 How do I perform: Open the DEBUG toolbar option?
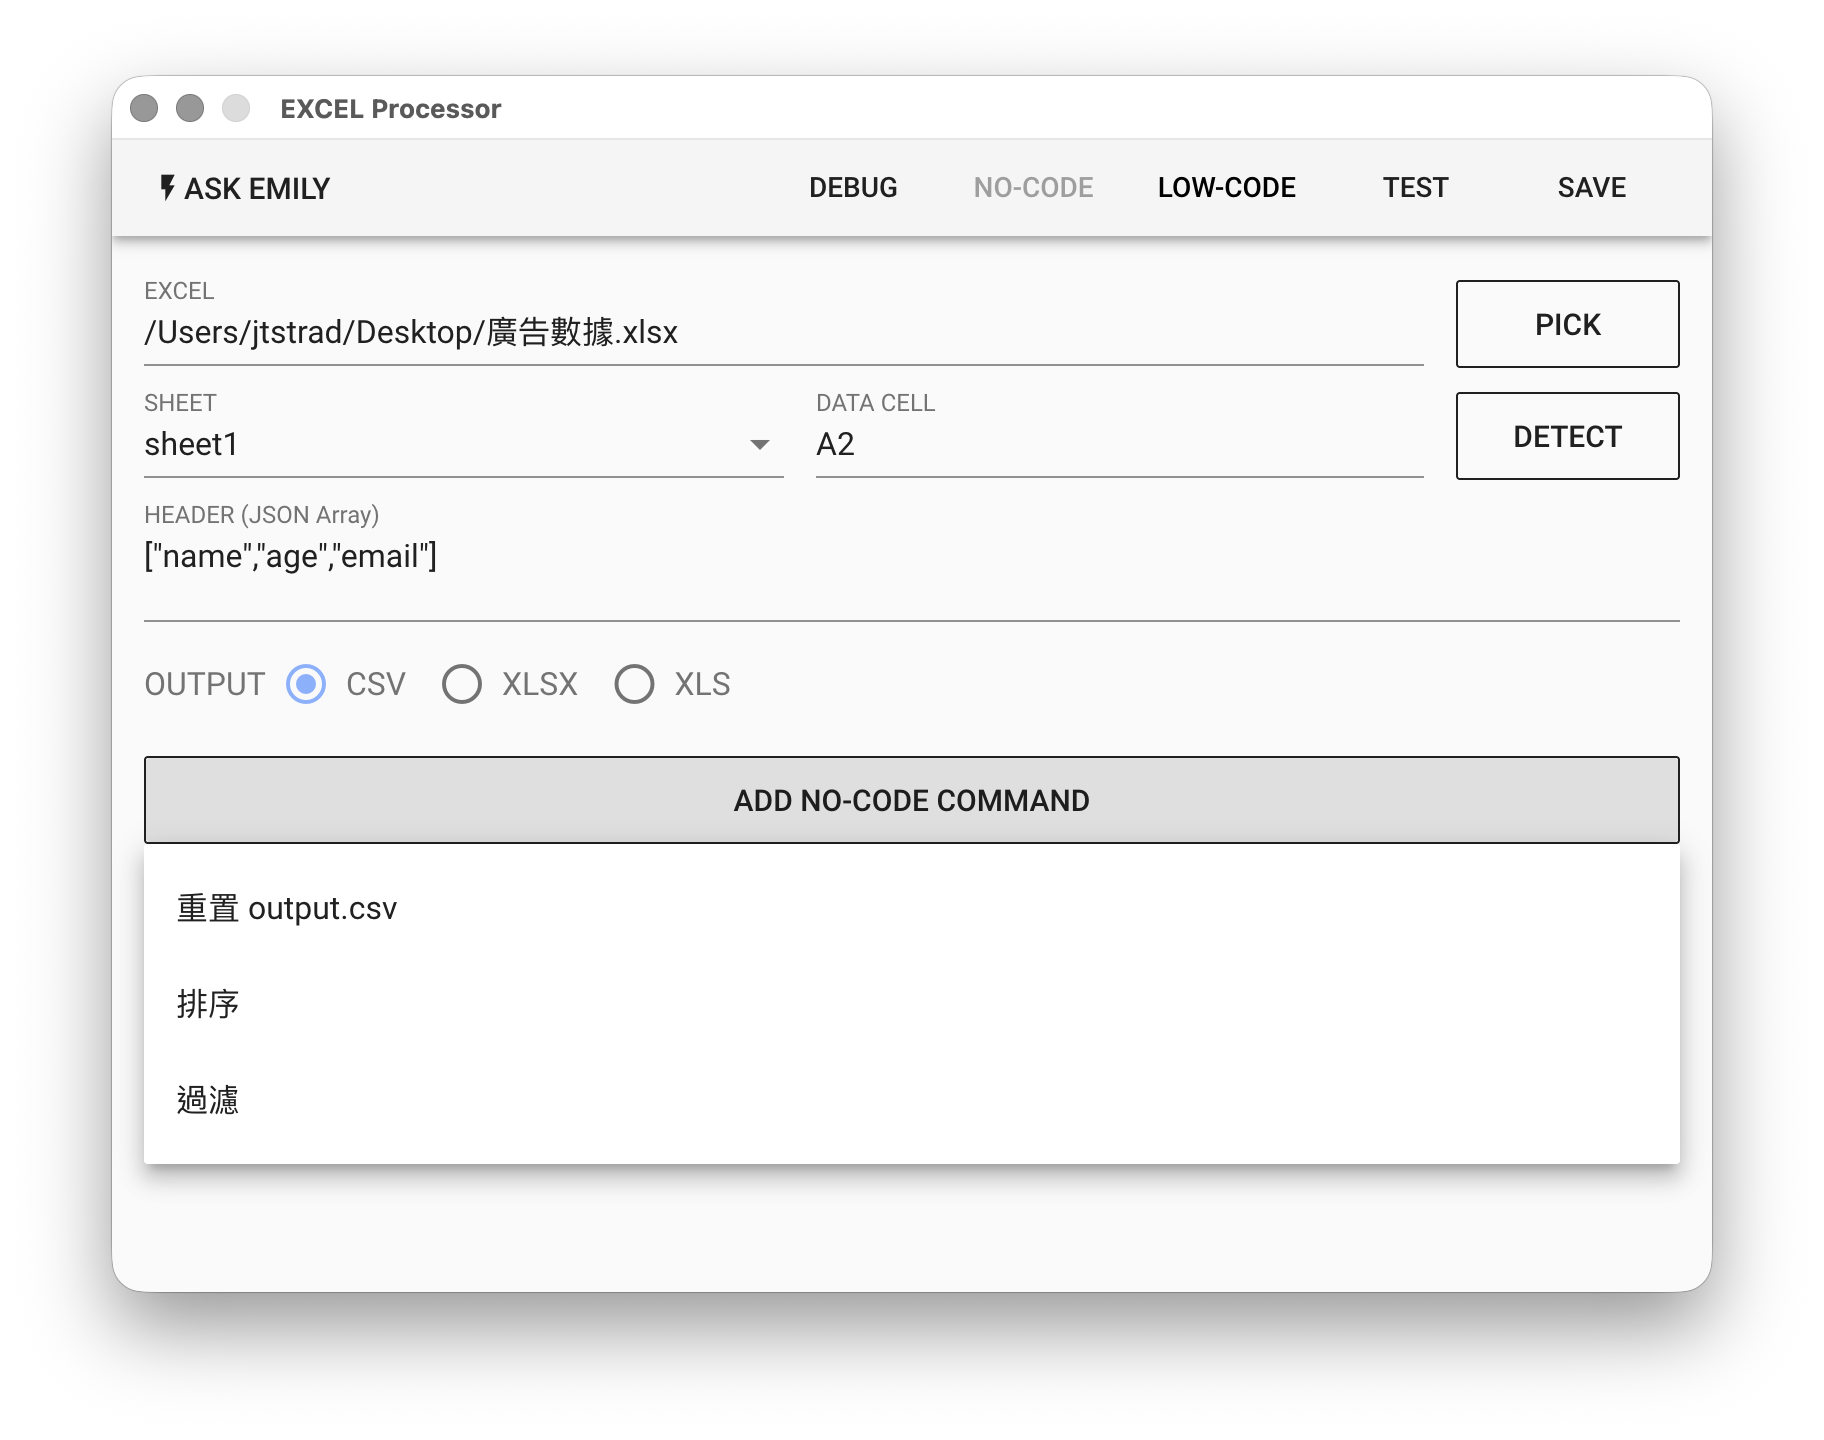click(x=852, y=187)
